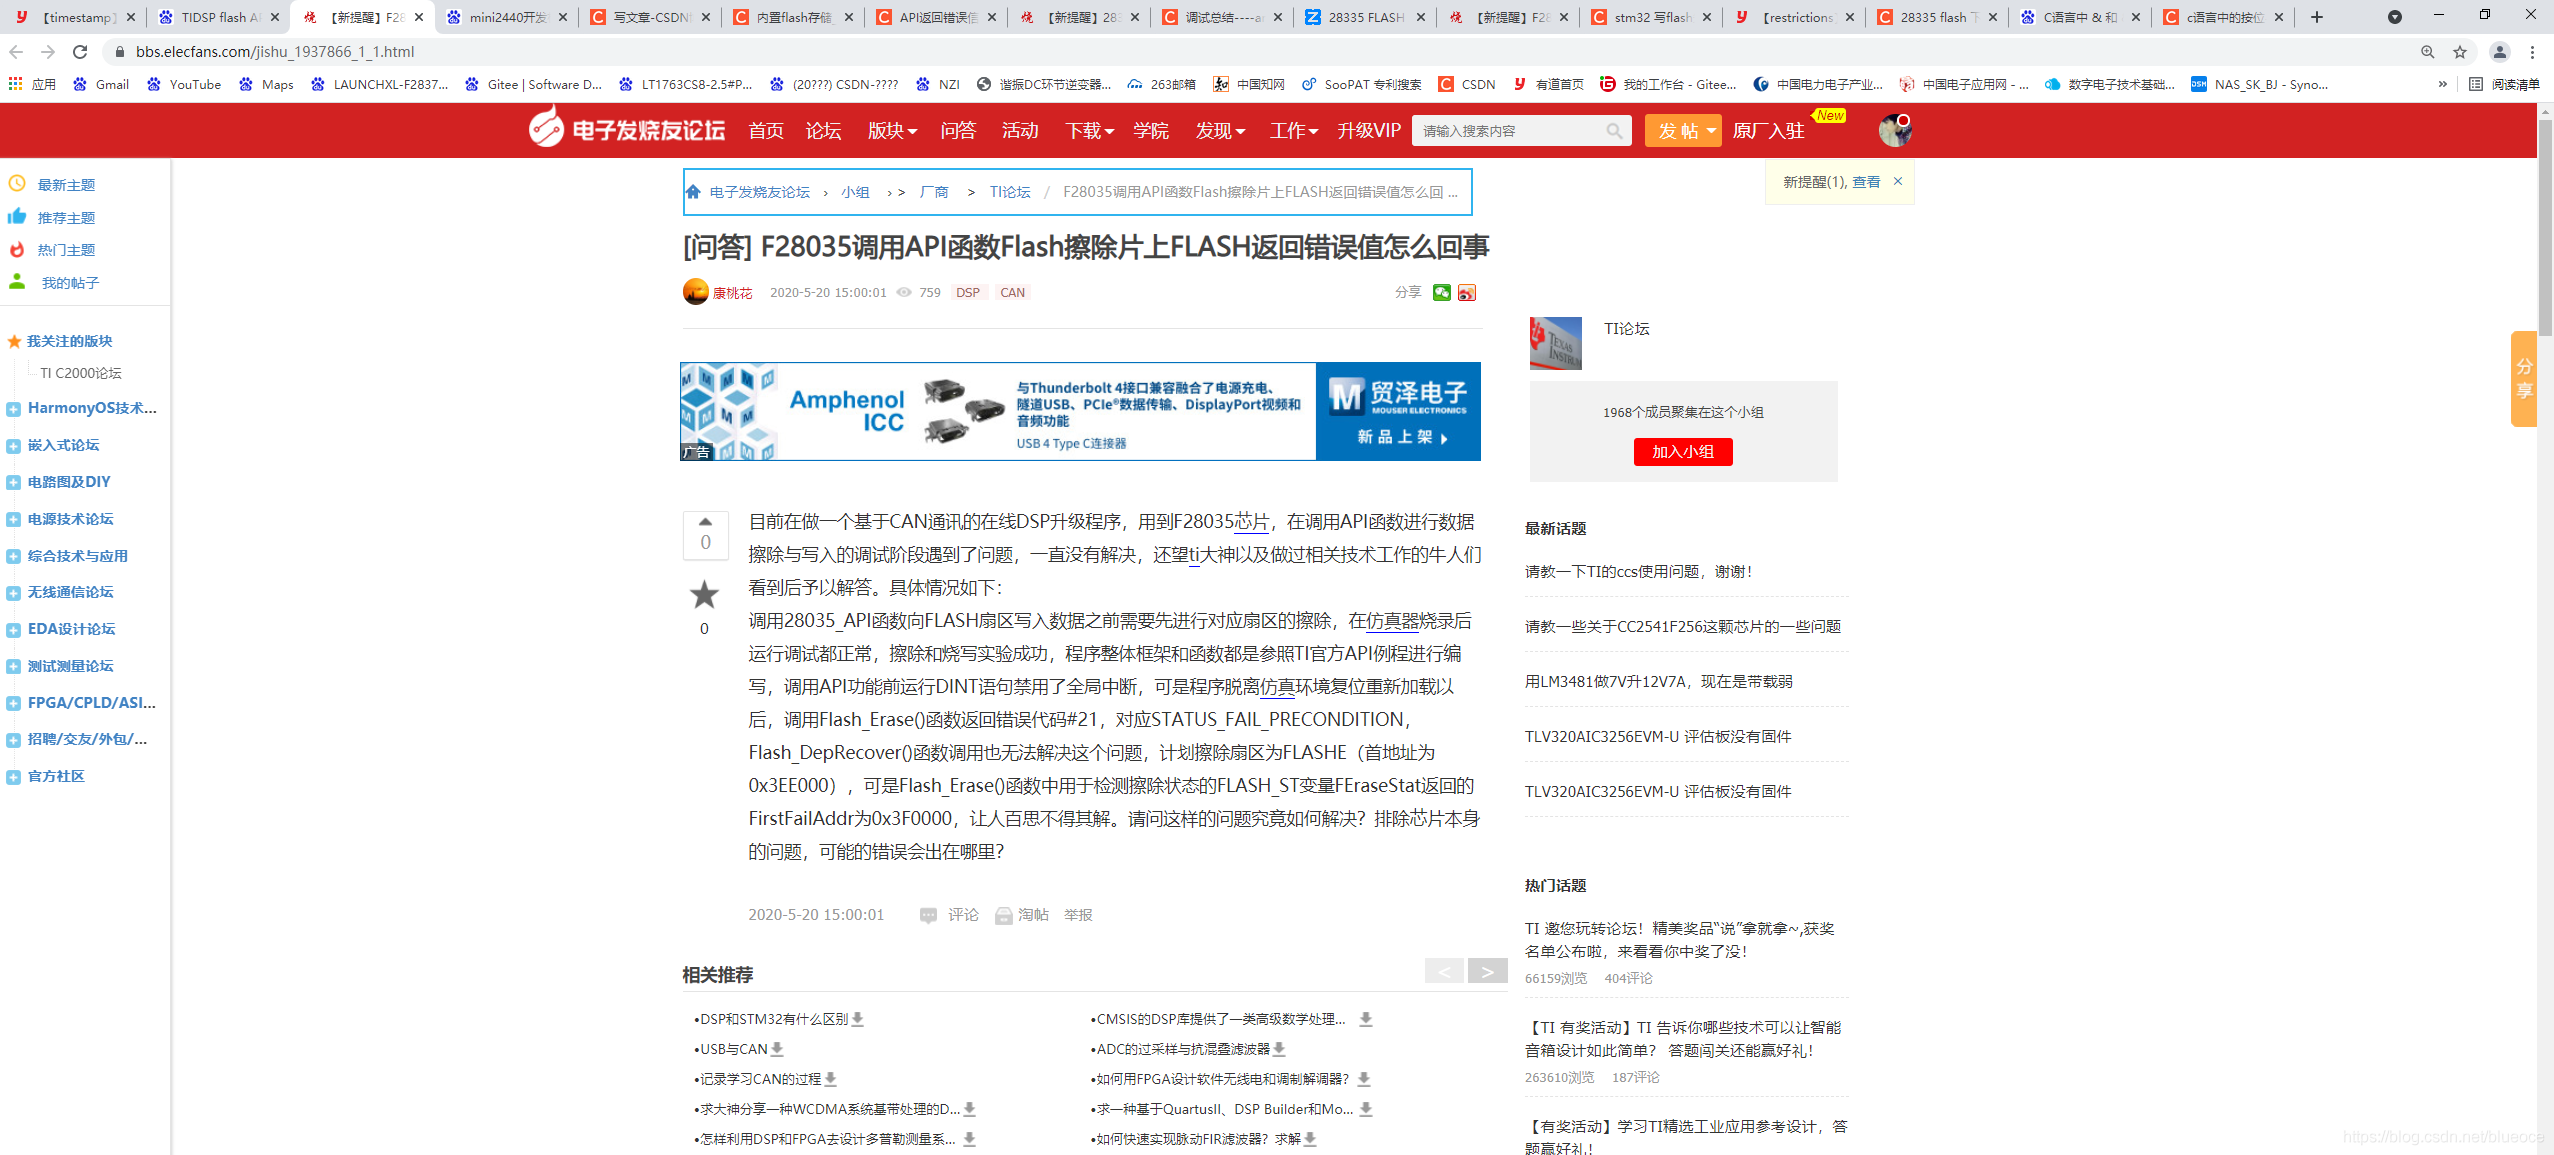Click the home icon in breadcrumb
This screenshot has width=2554, height=1155.
coord(694,192)
